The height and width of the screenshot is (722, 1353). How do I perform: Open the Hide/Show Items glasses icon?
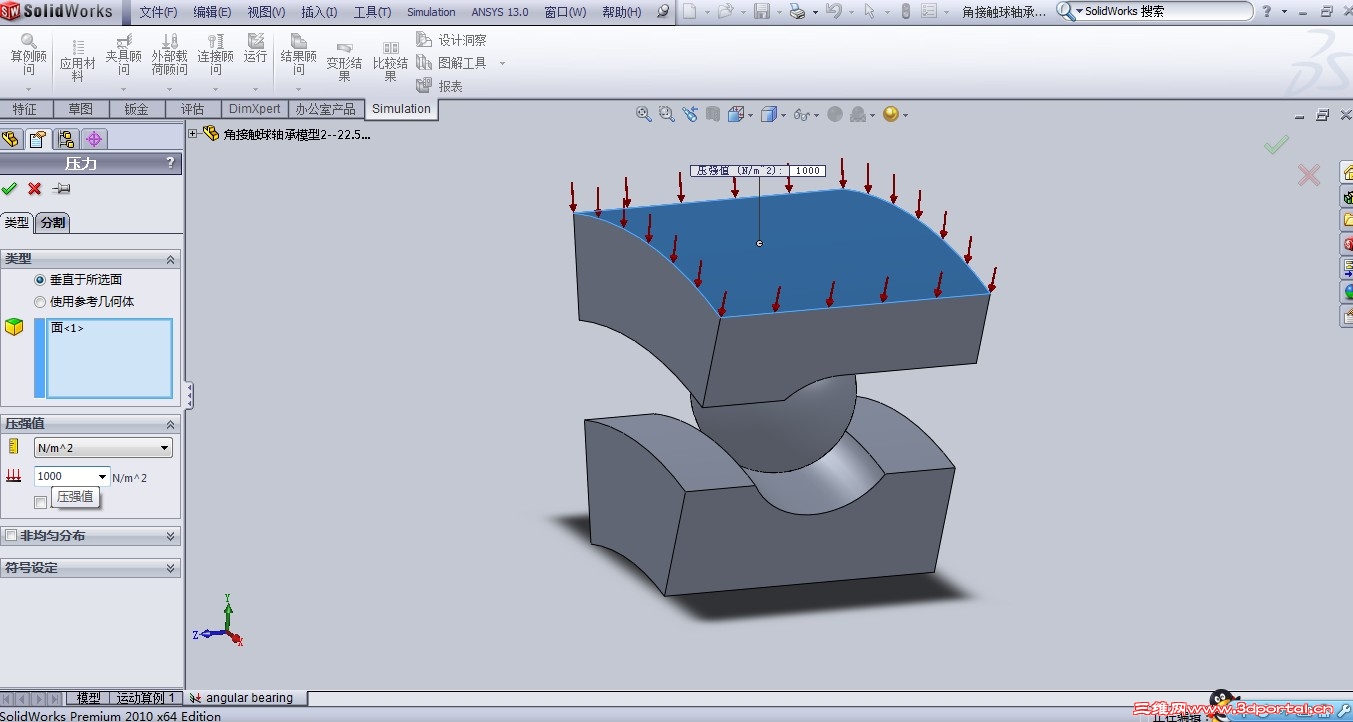[x=804, y=114]
